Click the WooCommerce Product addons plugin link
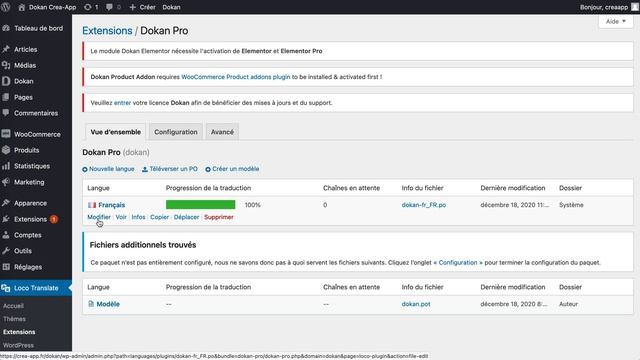 pos(236,77)
